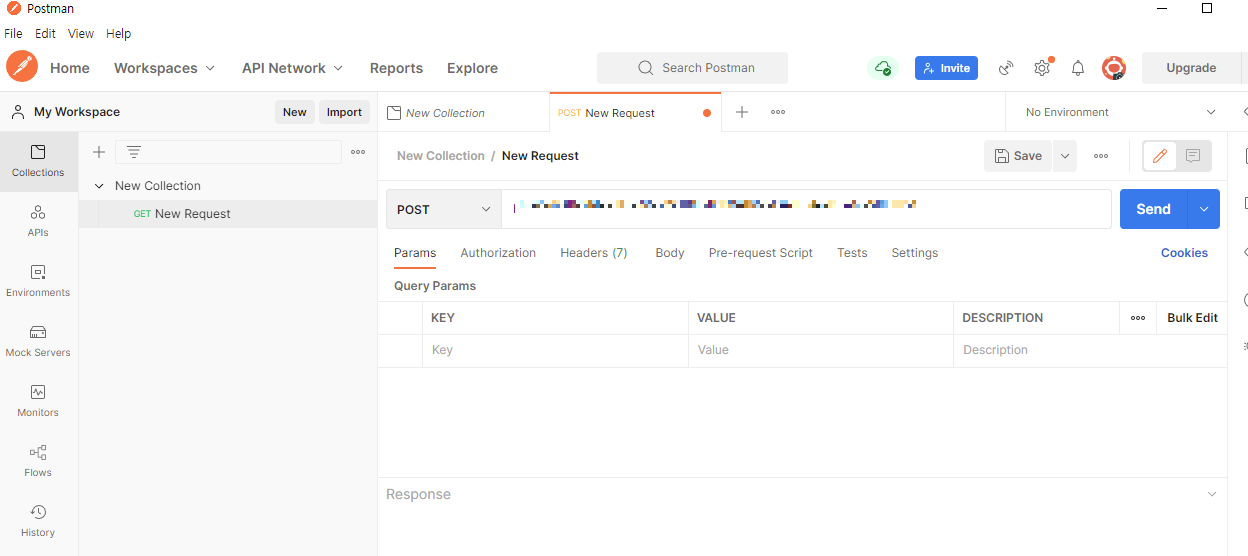Go to Home in top navigation

tap(70, 68)
